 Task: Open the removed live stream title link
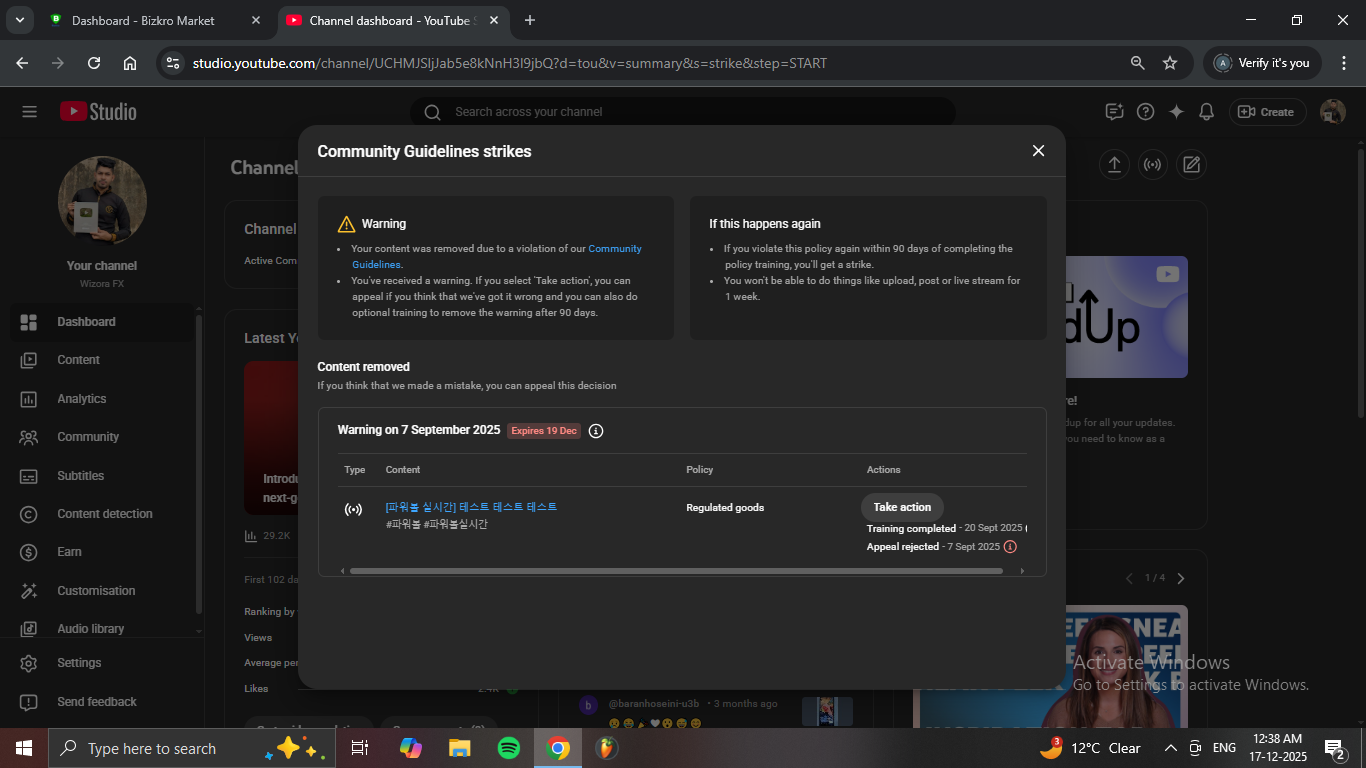pos(471,507)
